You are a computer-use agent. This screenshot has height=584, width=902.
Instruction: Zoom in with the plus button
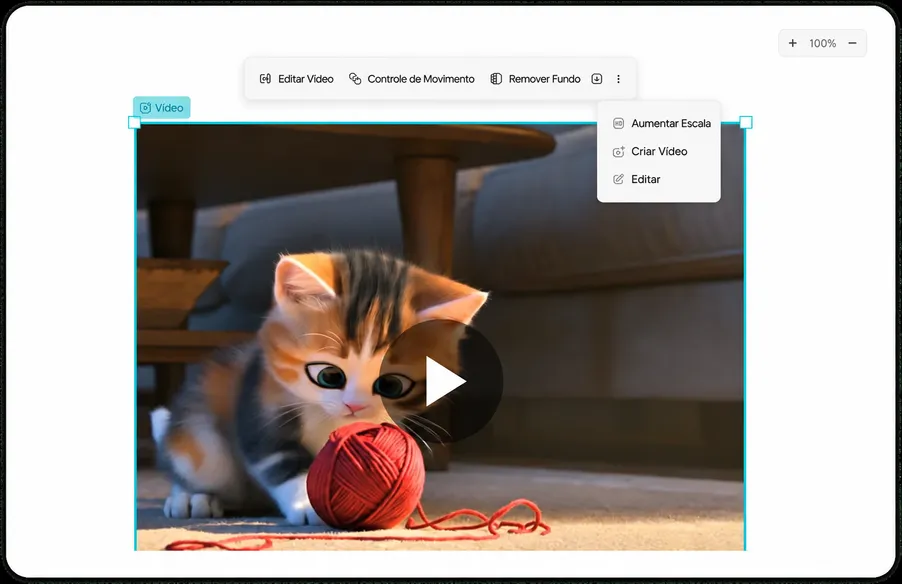pyautogui.click(x=793, y=43)
